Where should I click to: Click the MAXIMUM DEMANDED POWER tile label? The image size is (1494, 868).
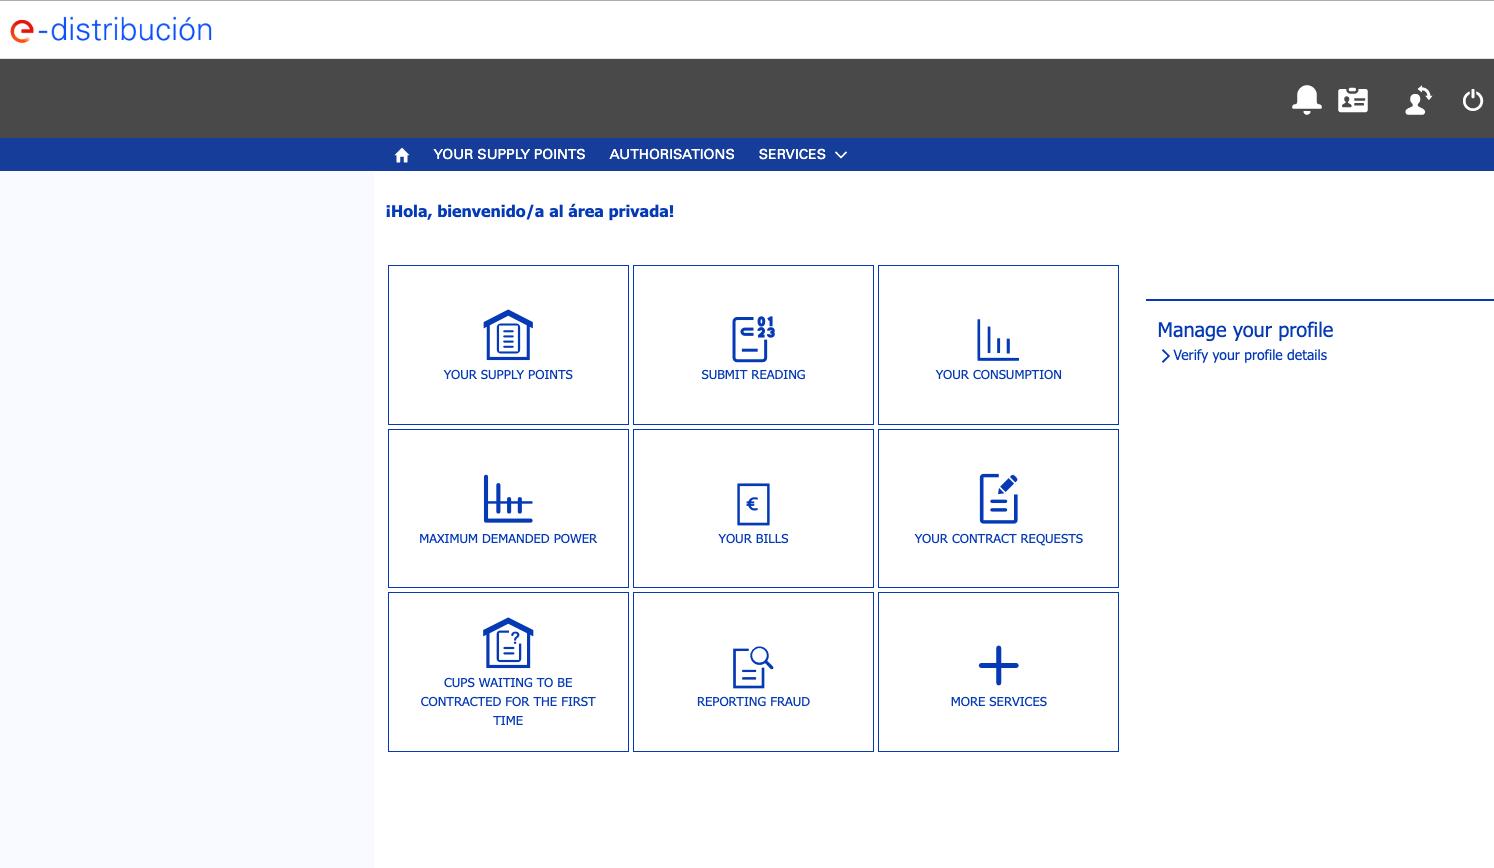508,539
